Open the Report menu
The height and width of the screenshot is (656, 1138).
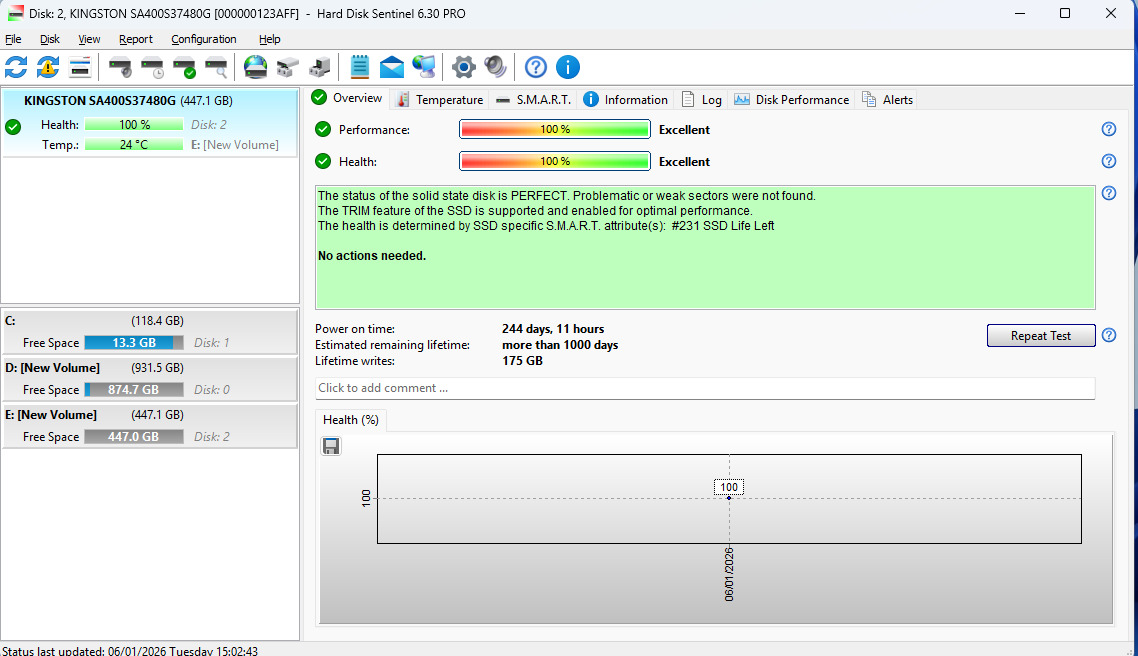[136, 39]
